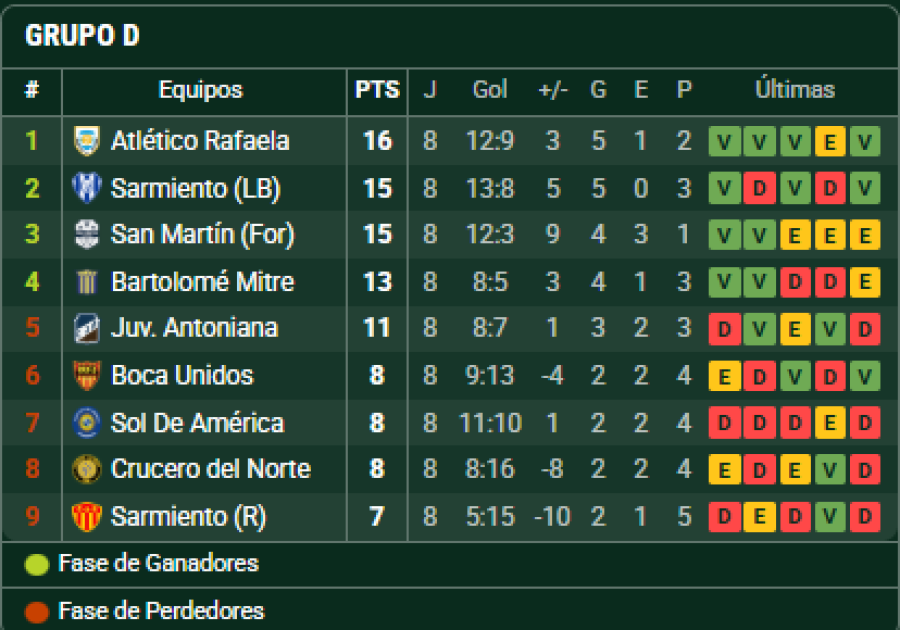Screen dimensions: 900x630
Task: Click the Sol De América team crest icon
Action: coord(87,423)
